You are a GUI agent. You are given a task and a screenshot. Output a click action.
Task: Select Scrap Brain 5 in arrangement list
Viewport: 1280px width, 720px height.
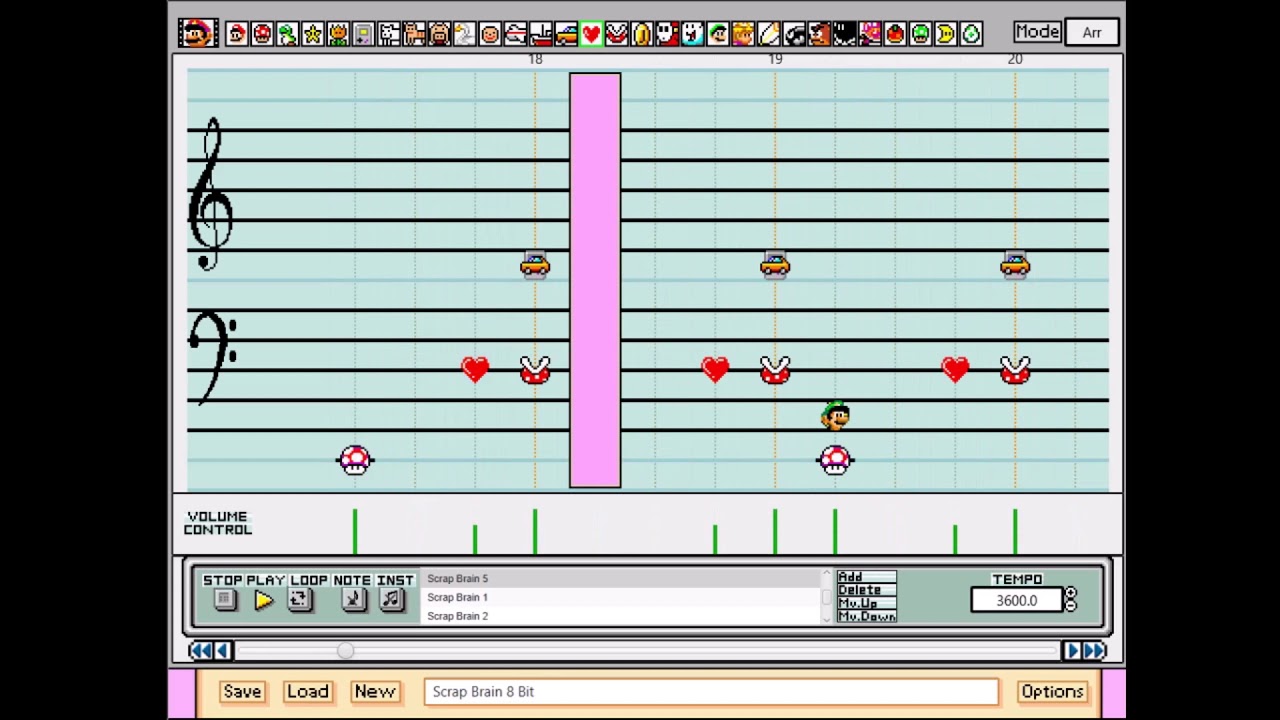[x=622, y=578]
